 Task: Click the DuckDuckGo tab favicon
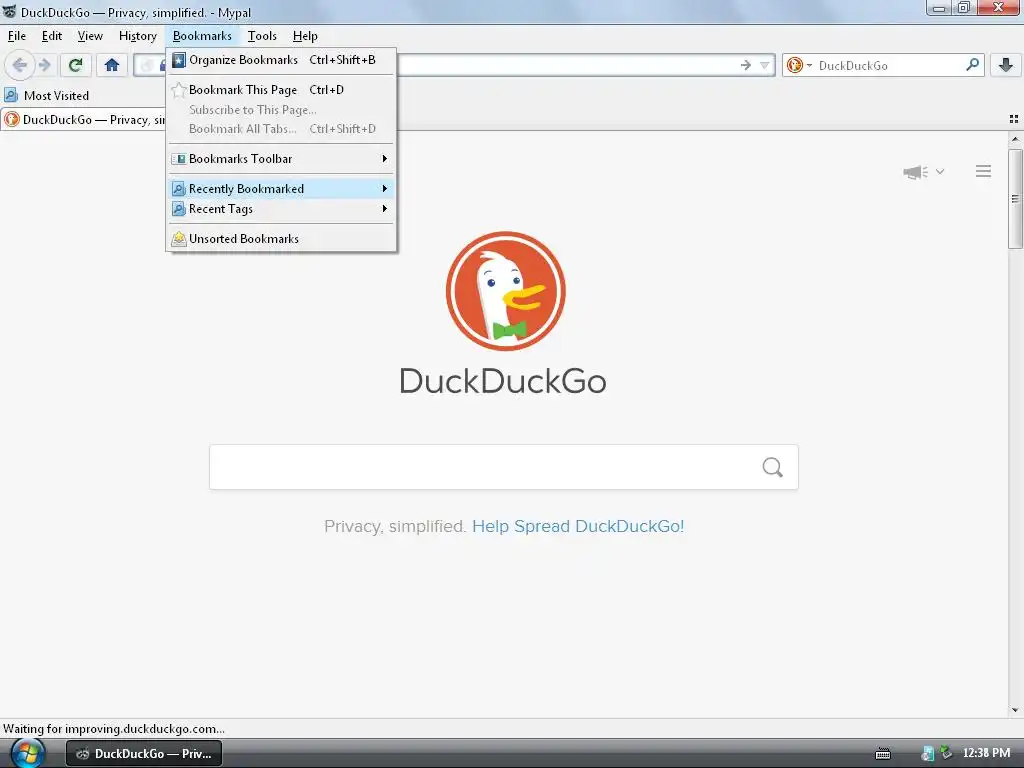click(x=12, y=120)
